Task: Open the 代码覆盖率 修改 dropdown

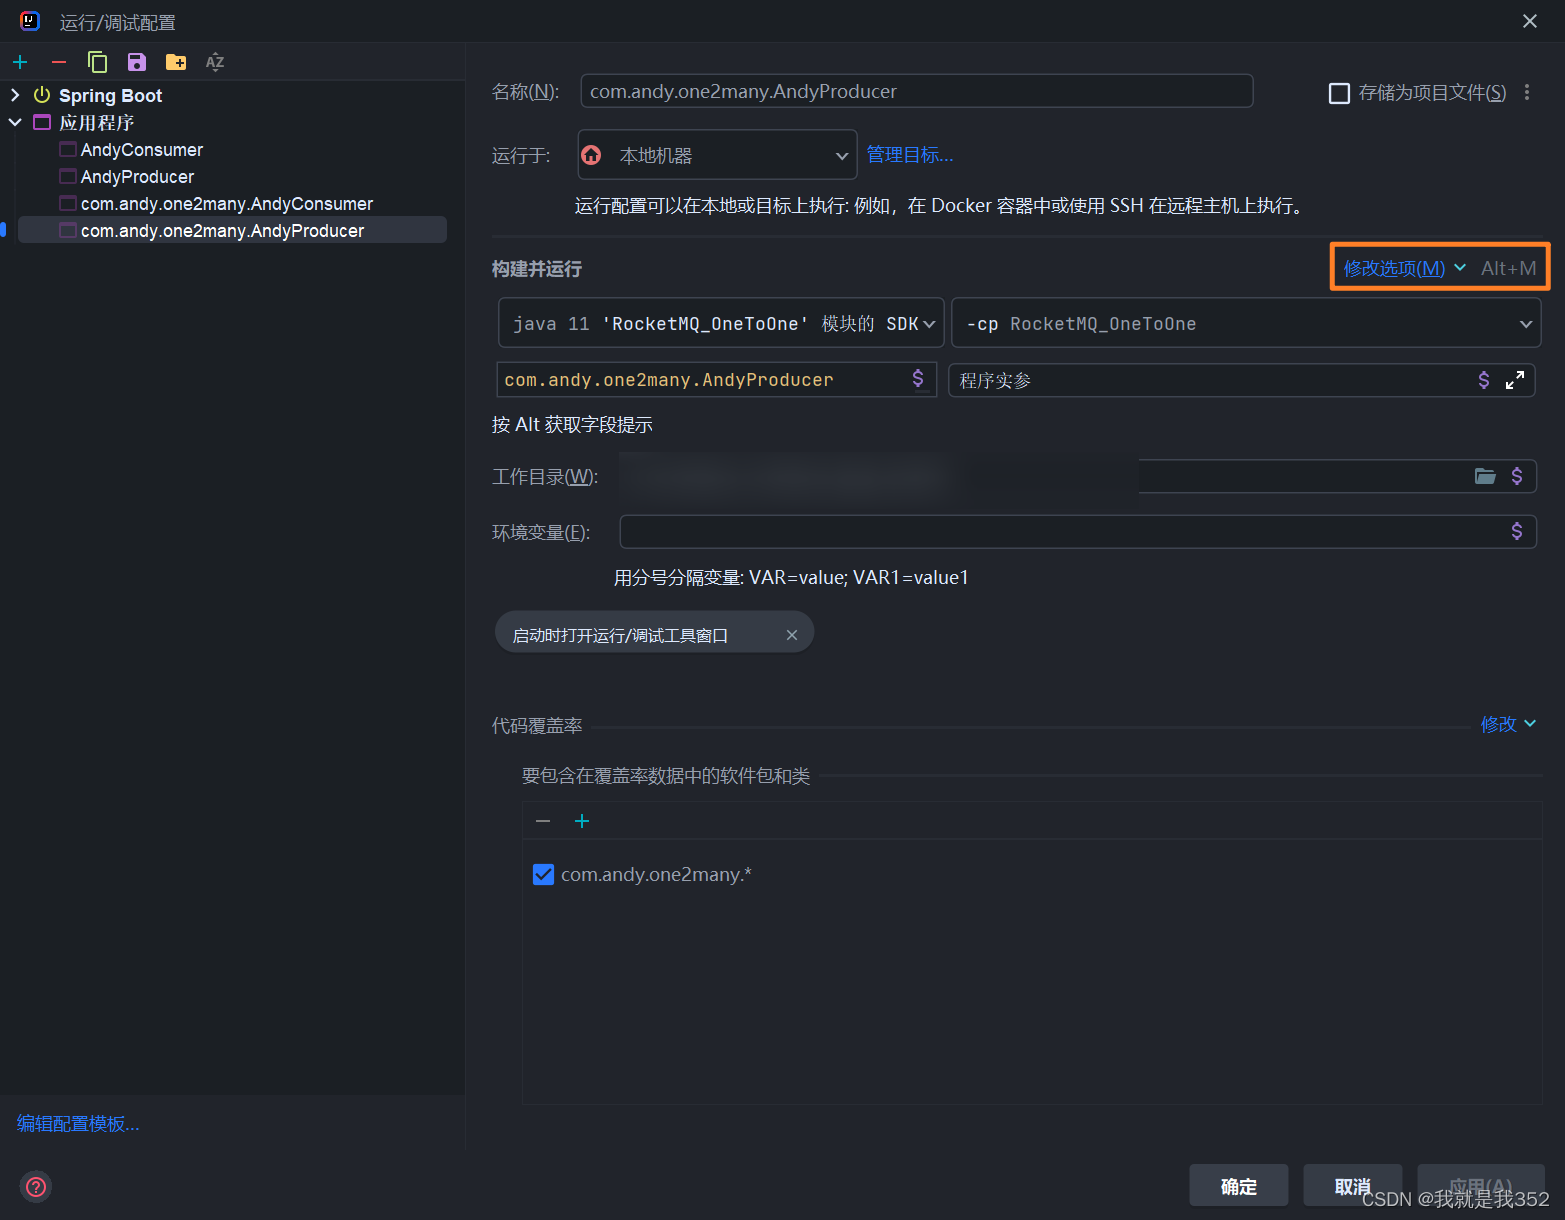Action: click(1508, 724)
